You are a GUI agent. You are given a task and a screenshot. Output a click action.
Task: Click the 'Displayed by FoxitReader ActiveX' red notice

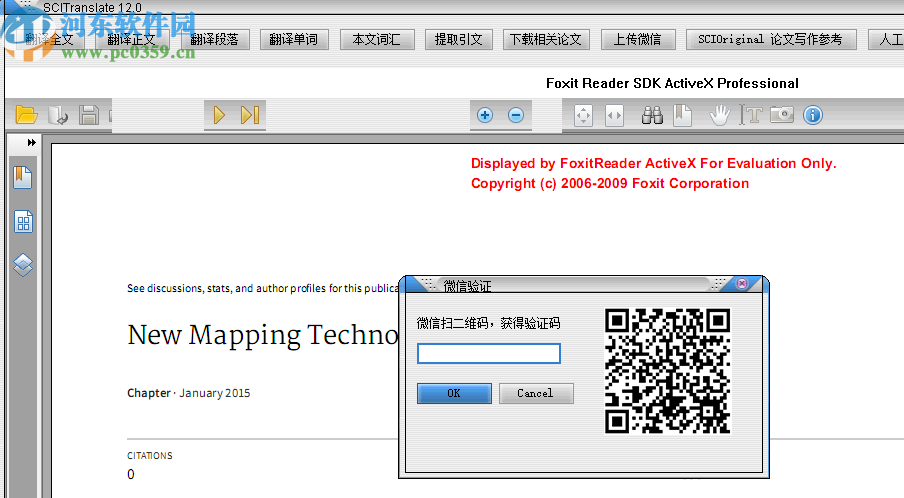653,164
